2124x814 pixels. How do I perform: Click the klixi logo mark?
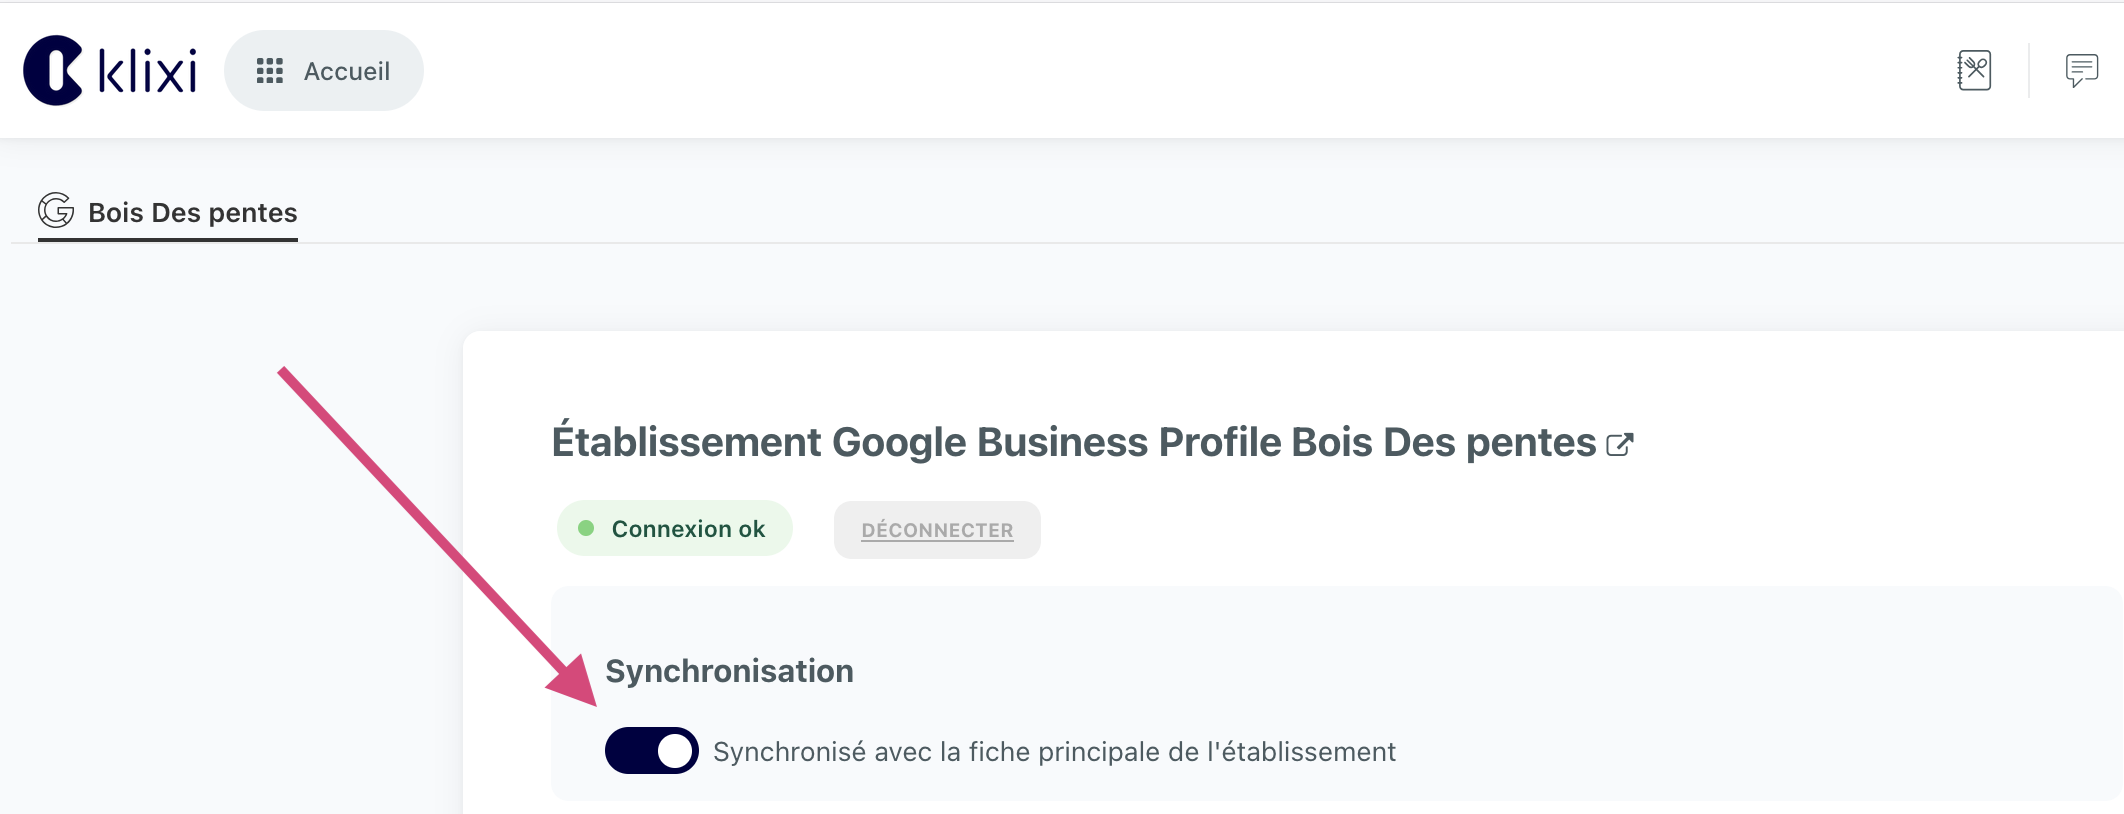pyautogui.click(x=53, y=70)
